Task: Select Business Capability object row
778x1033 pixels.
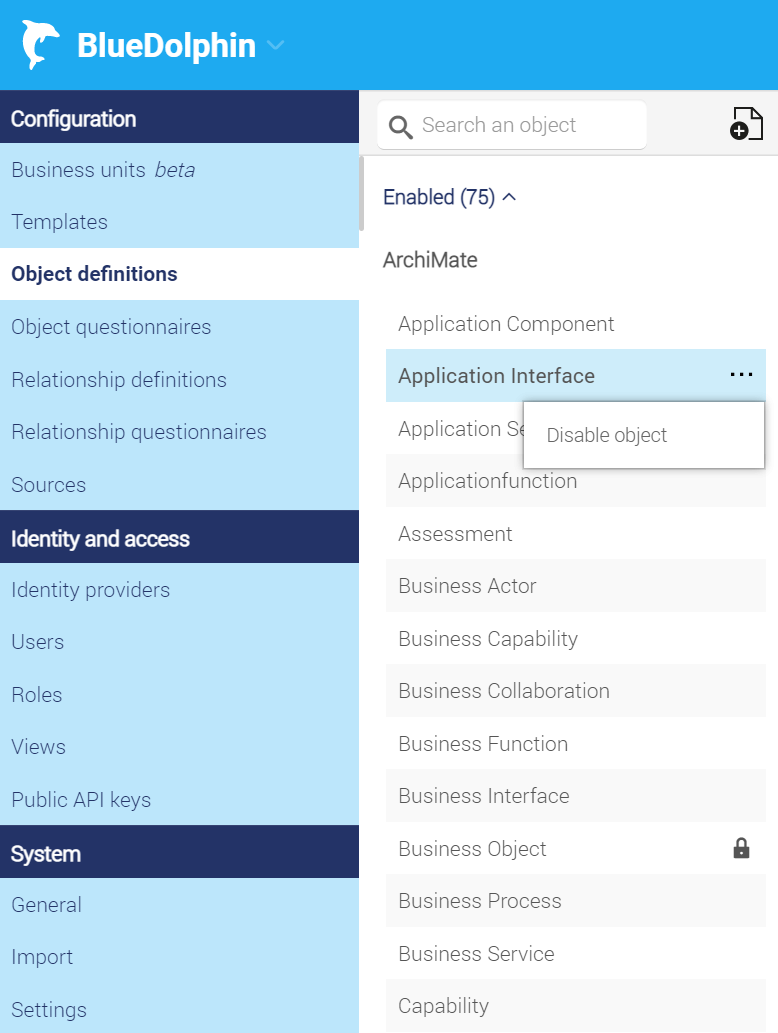Action: click(x=575, y=638)
